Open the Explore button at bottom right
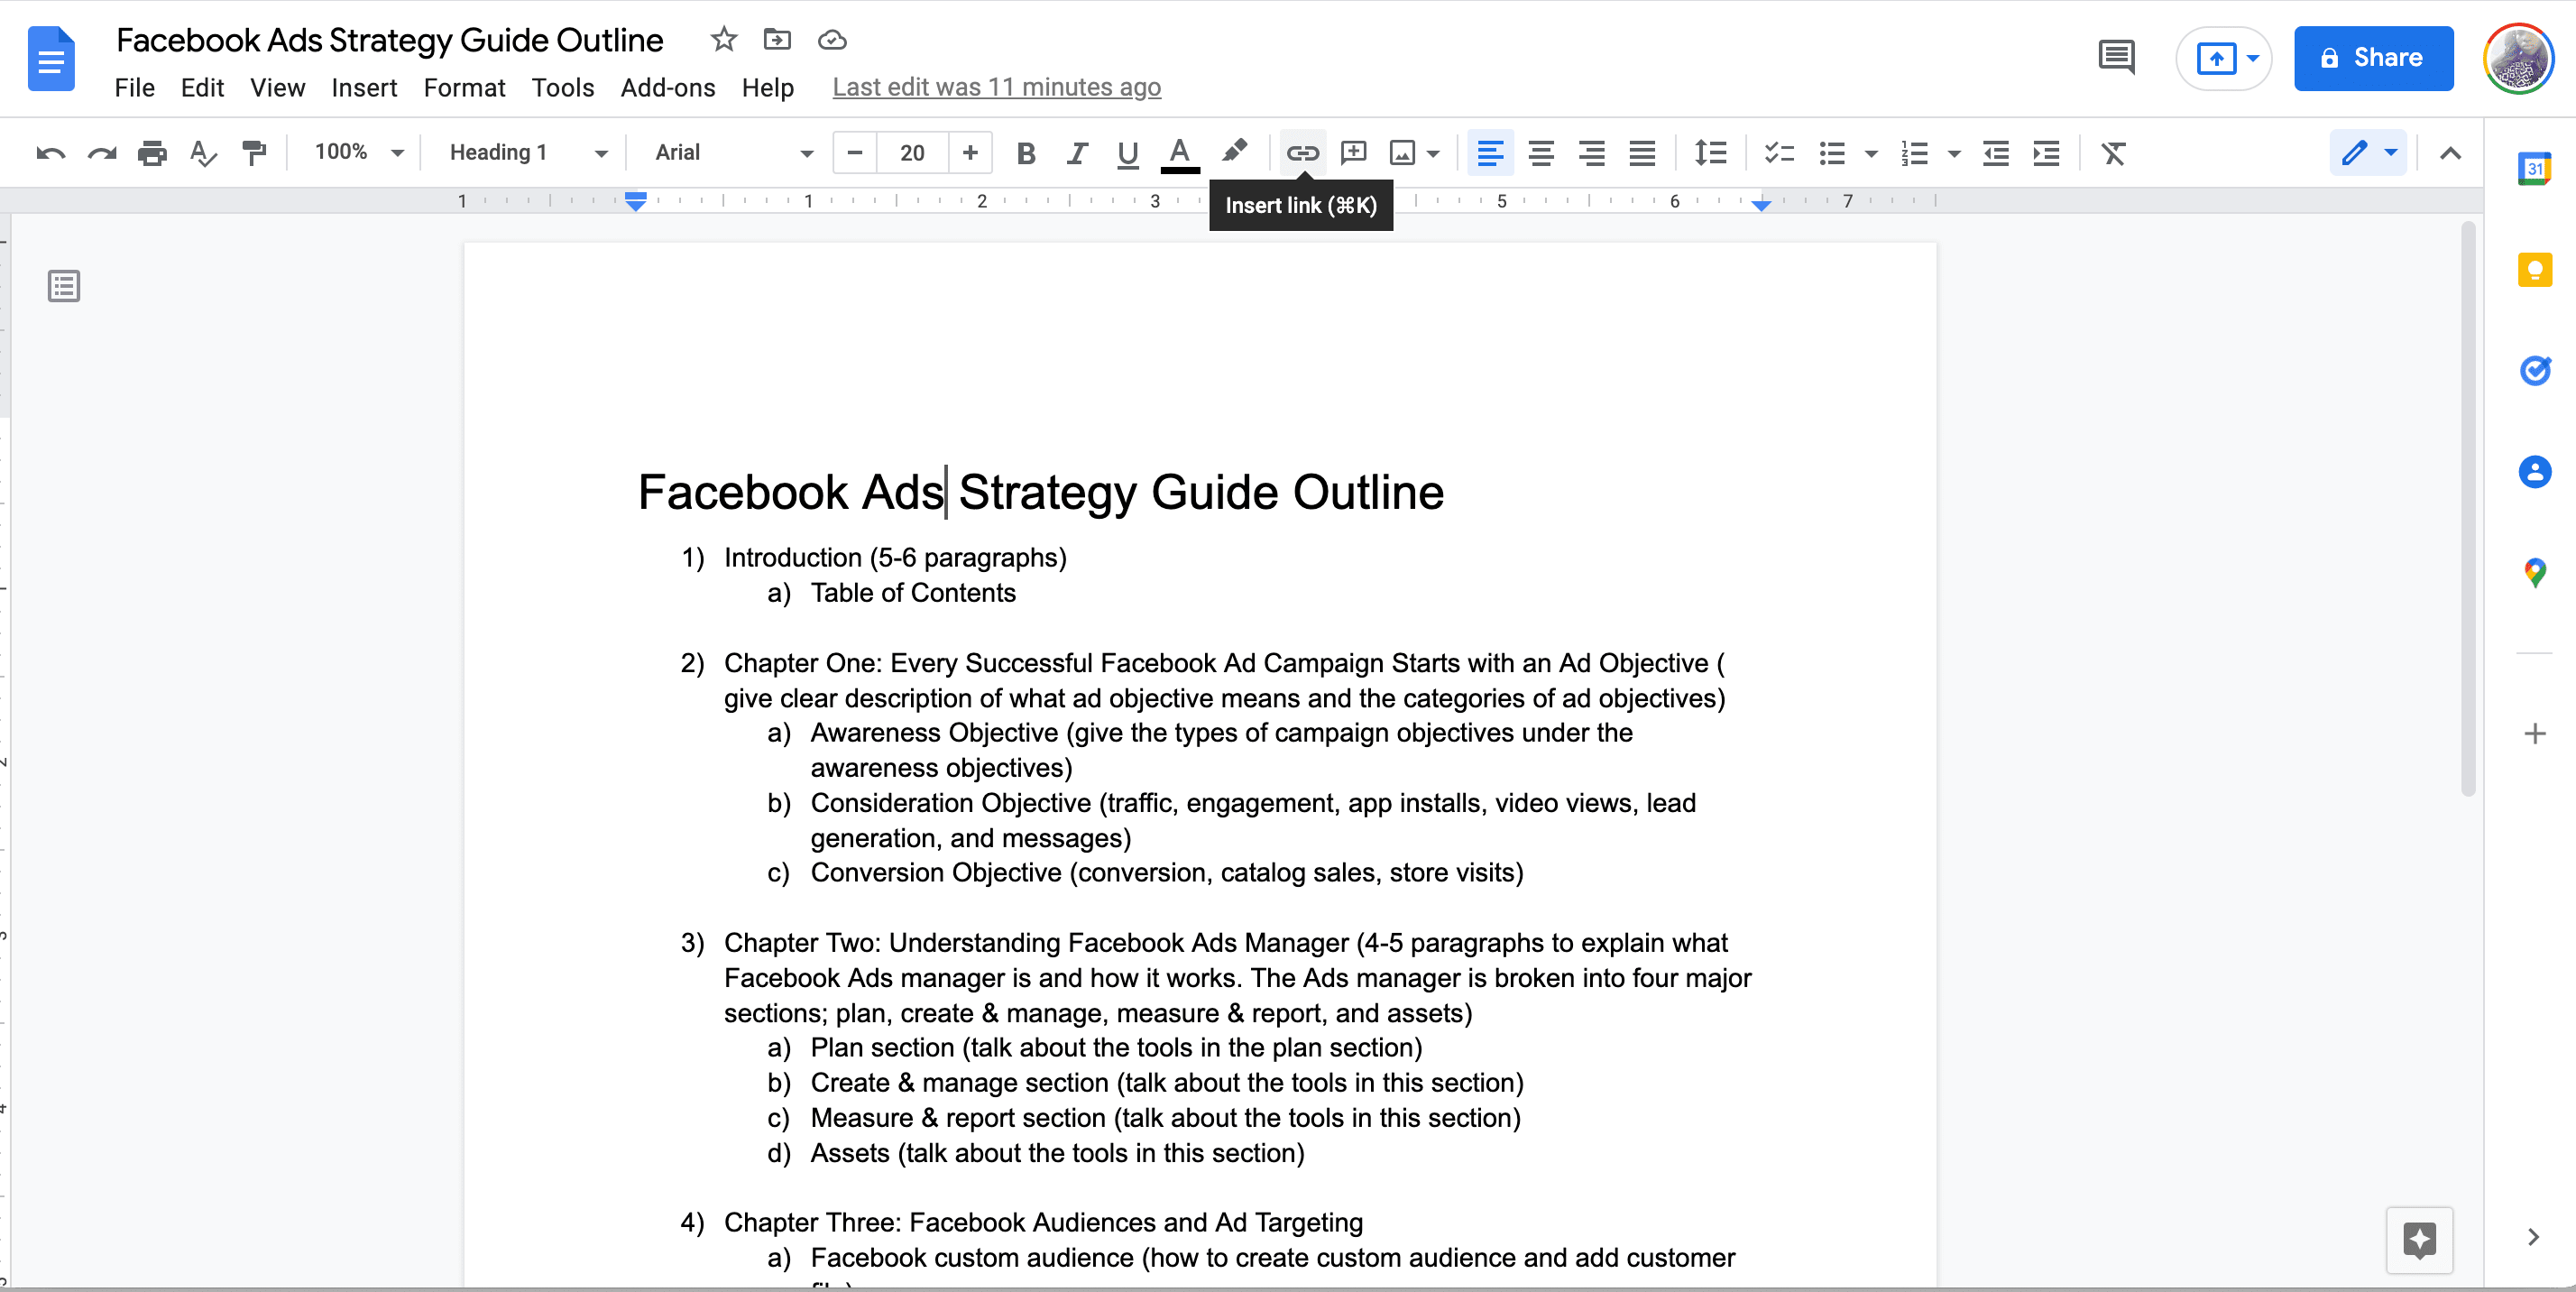This screenshot has width=2576, height=1292. point(2420,1240)
